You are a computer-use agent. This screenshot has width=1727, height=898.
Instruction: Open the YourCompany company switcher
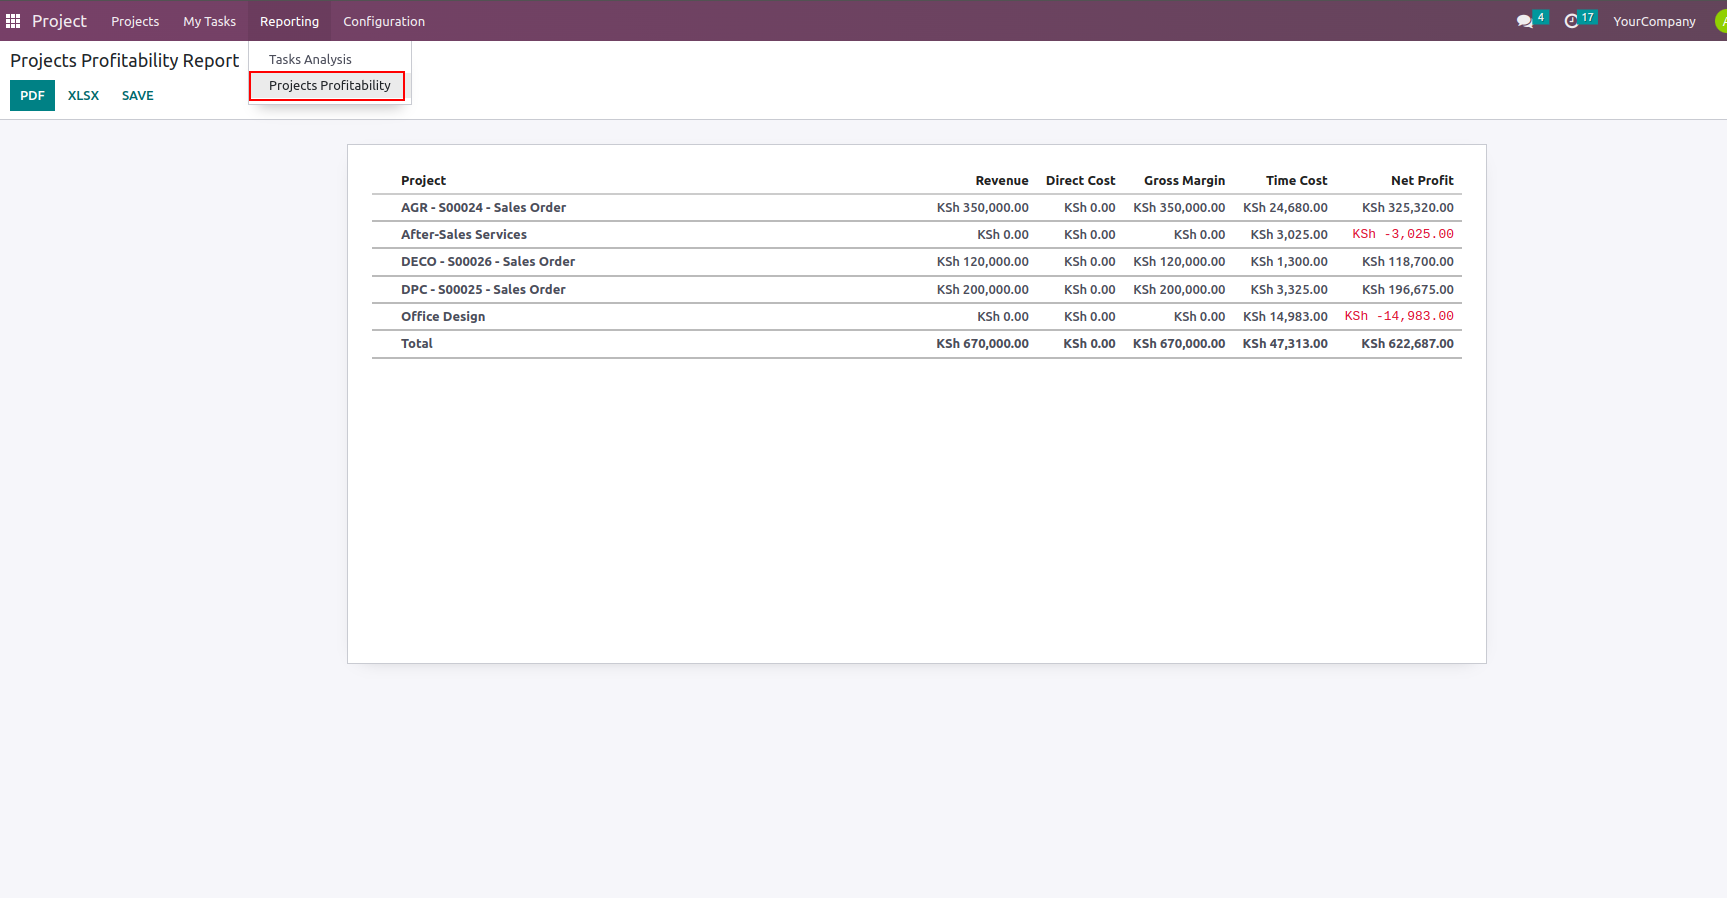(x=1654, y=21)
